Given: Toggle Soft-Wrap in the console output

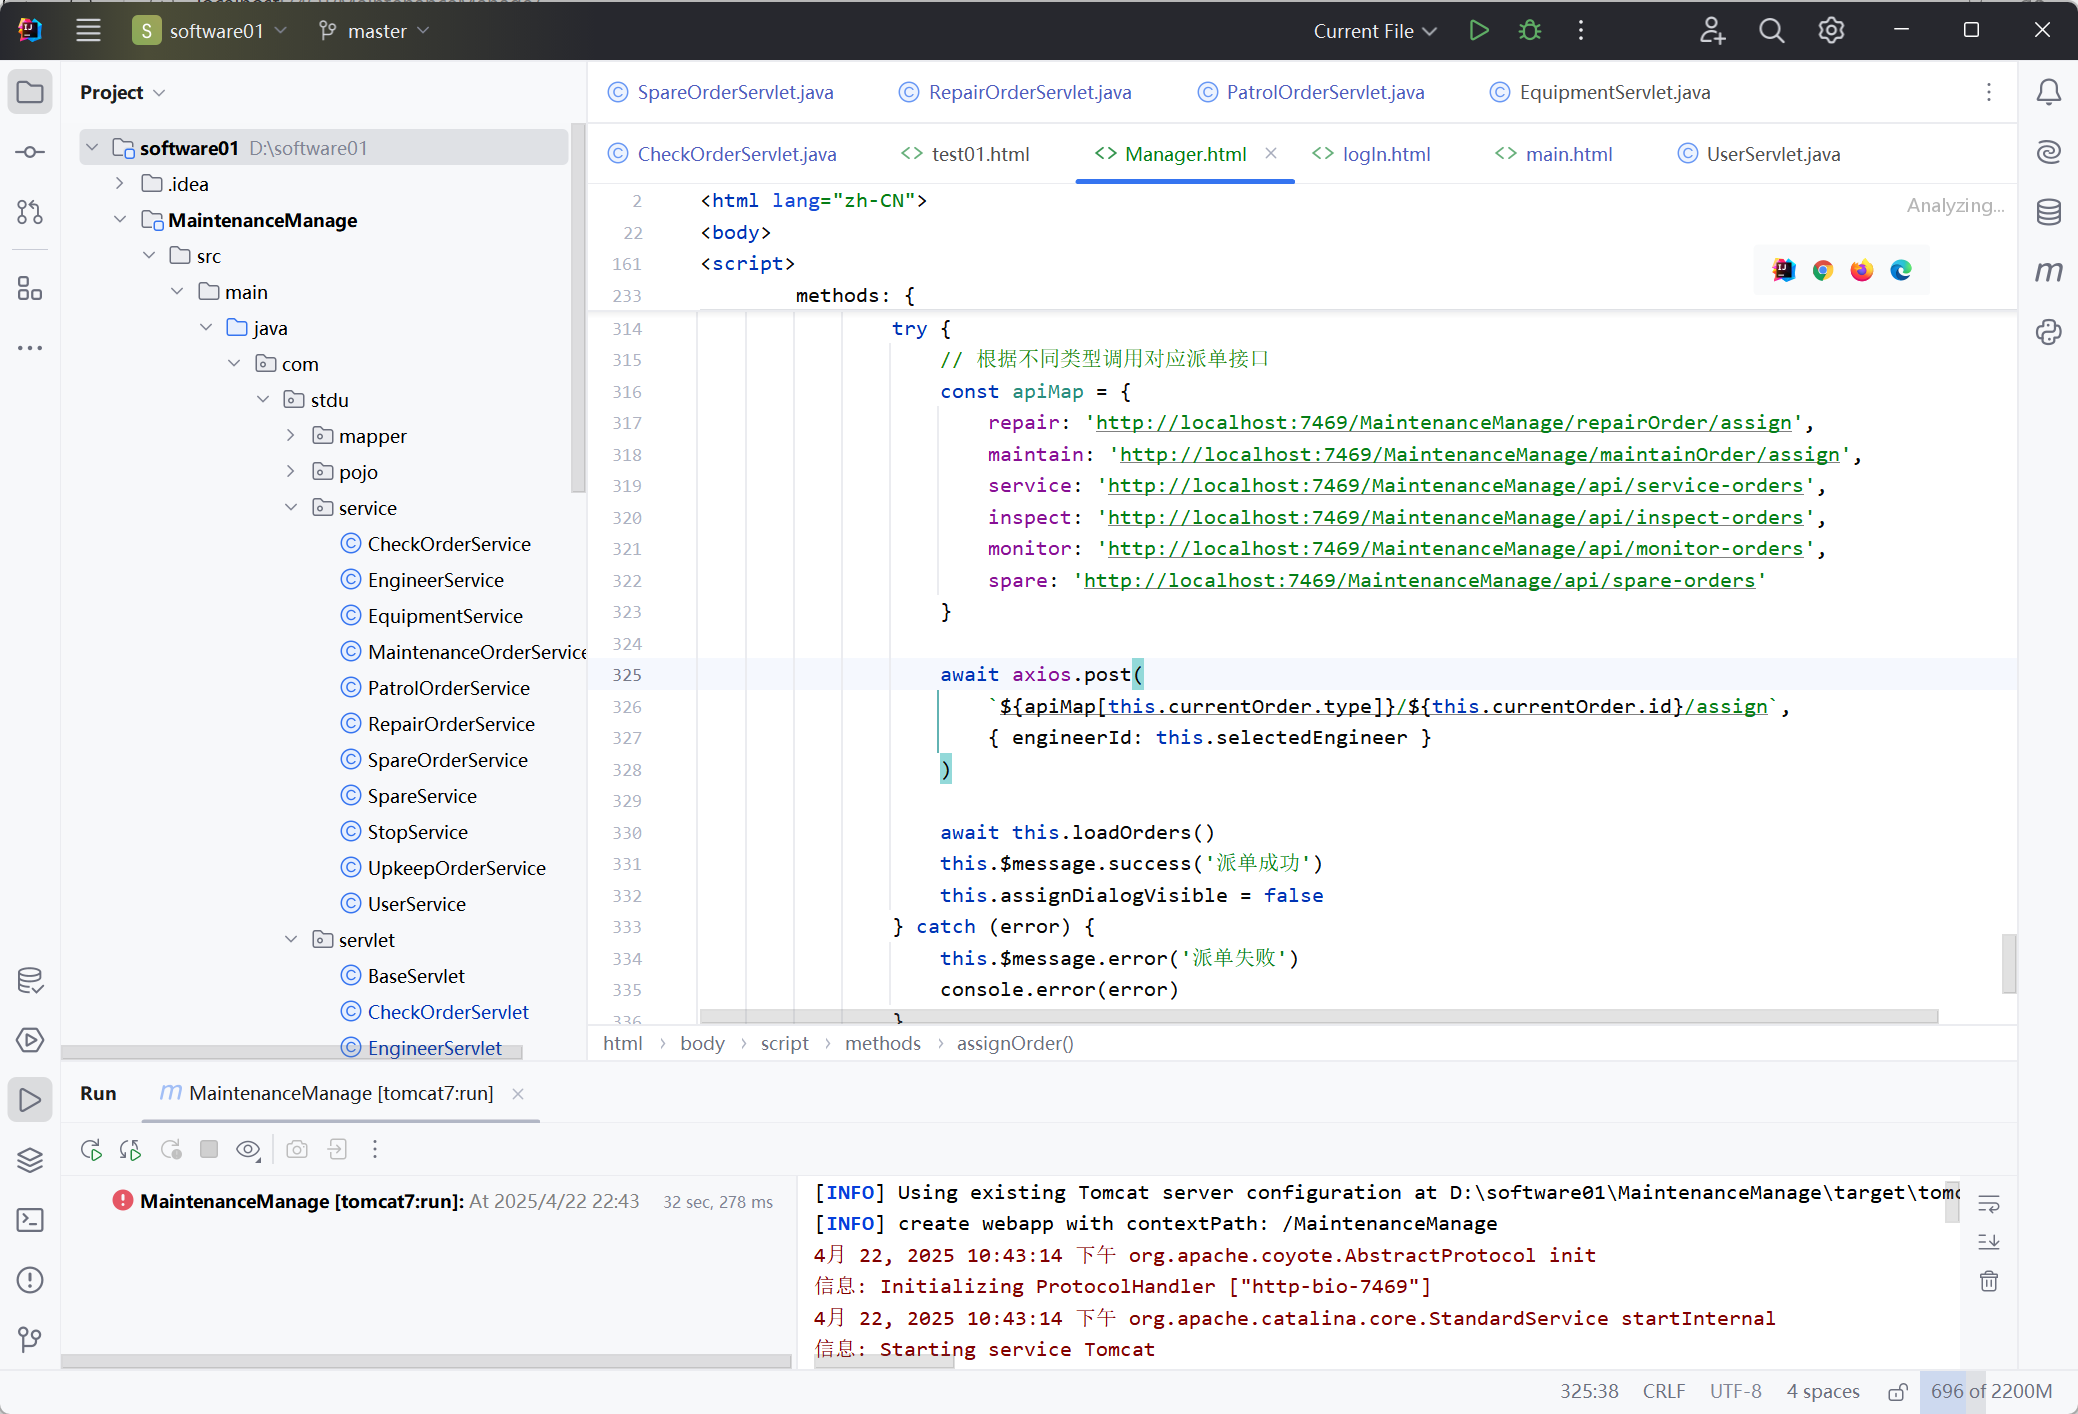Looking at the screenshot, I should pos(1989,1204).
